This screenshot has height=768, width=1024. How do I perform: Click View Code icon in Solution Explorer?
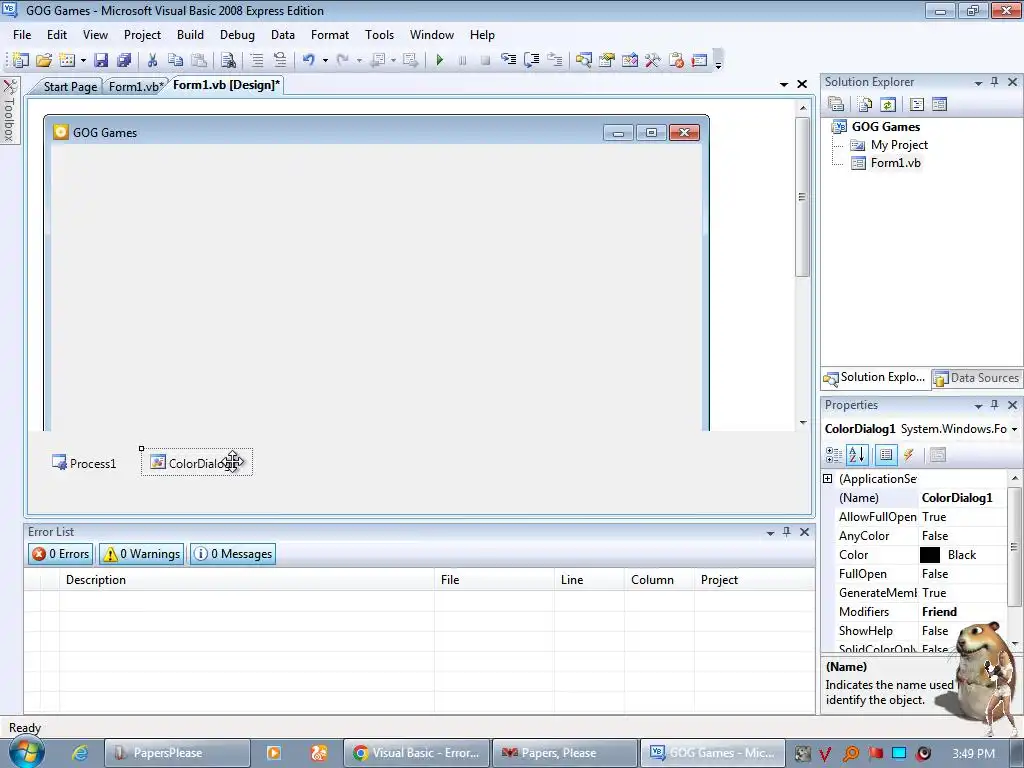click(x=916, y=104)
